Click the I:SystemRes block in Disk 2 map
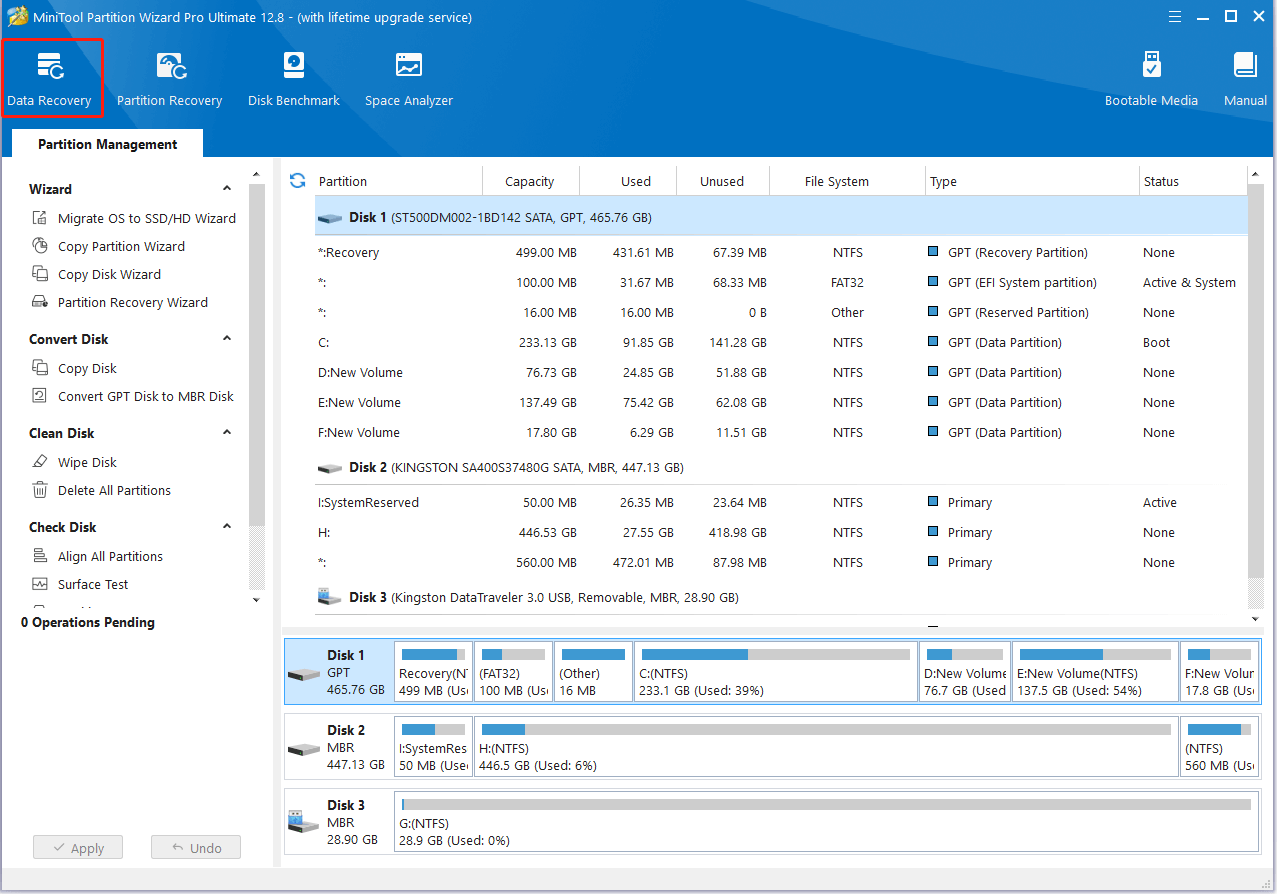1277x894 pixels. [433, 747]
